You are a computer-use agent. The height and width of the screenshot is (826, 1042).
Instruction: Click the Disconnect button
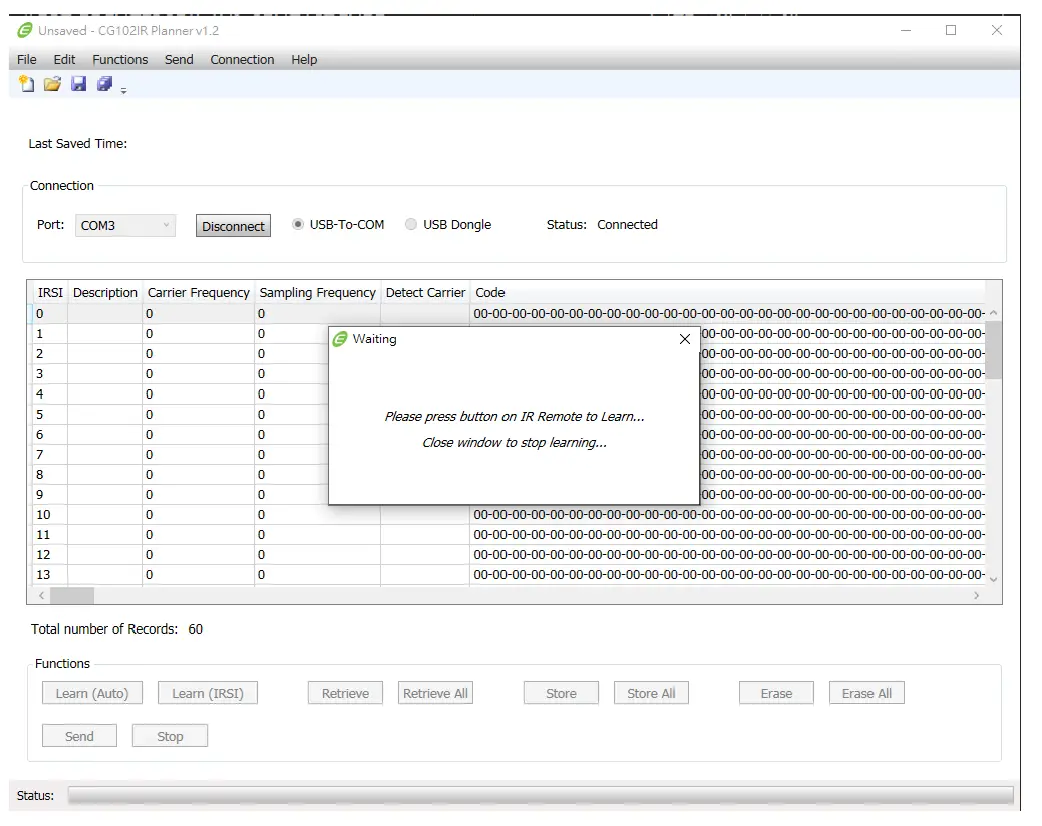click(x=233, y=226)
